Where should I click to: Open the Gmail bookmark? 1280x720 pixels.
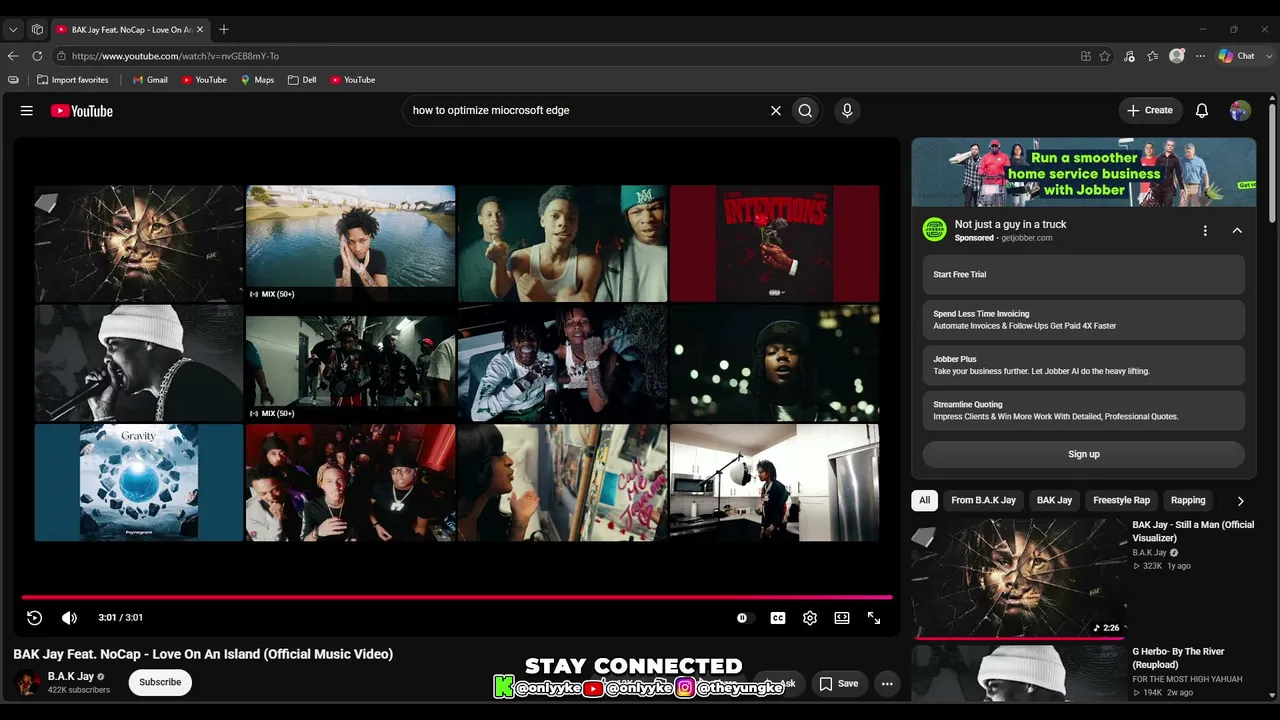(150, 80)
